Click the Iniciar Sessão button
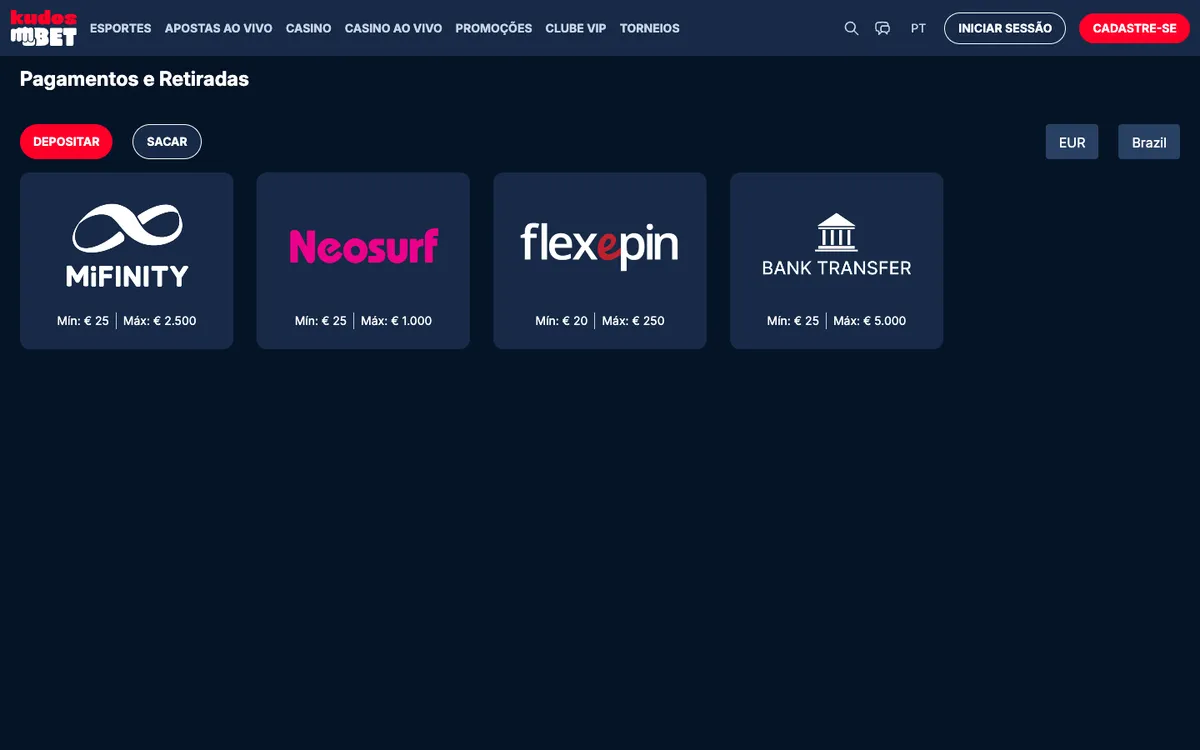The image size is (1200, 750). [x=1005, y=28]
